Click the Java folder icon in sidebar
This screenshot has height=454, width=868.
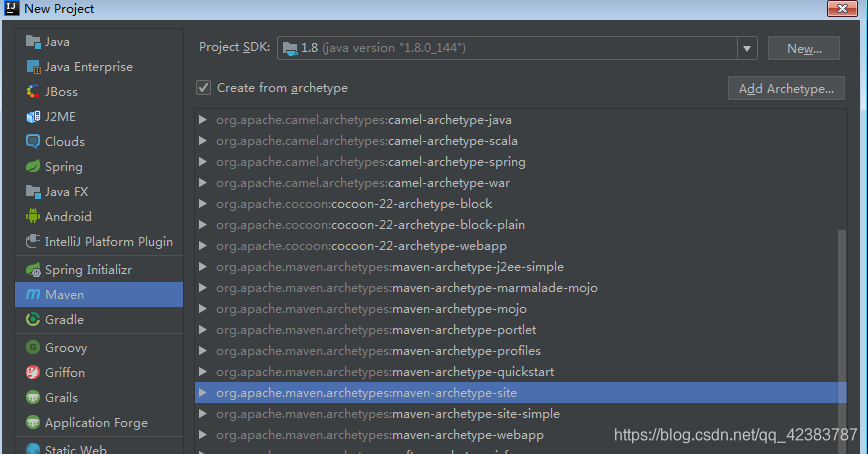click(33, 42)
